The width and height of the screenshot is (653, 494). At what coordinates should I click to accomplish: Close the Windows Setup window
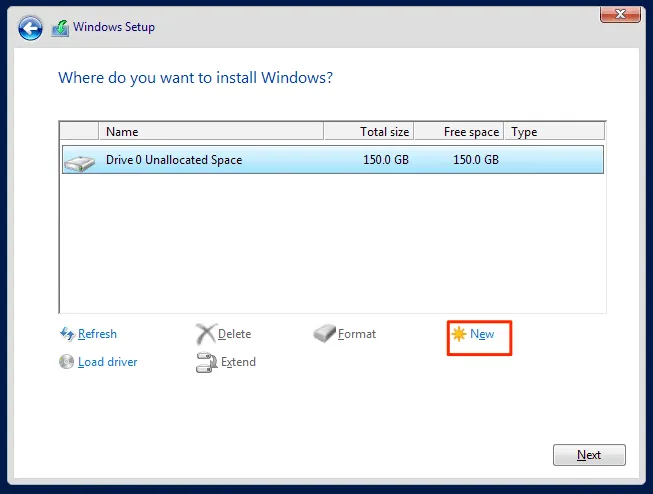(x=619, y=12)
